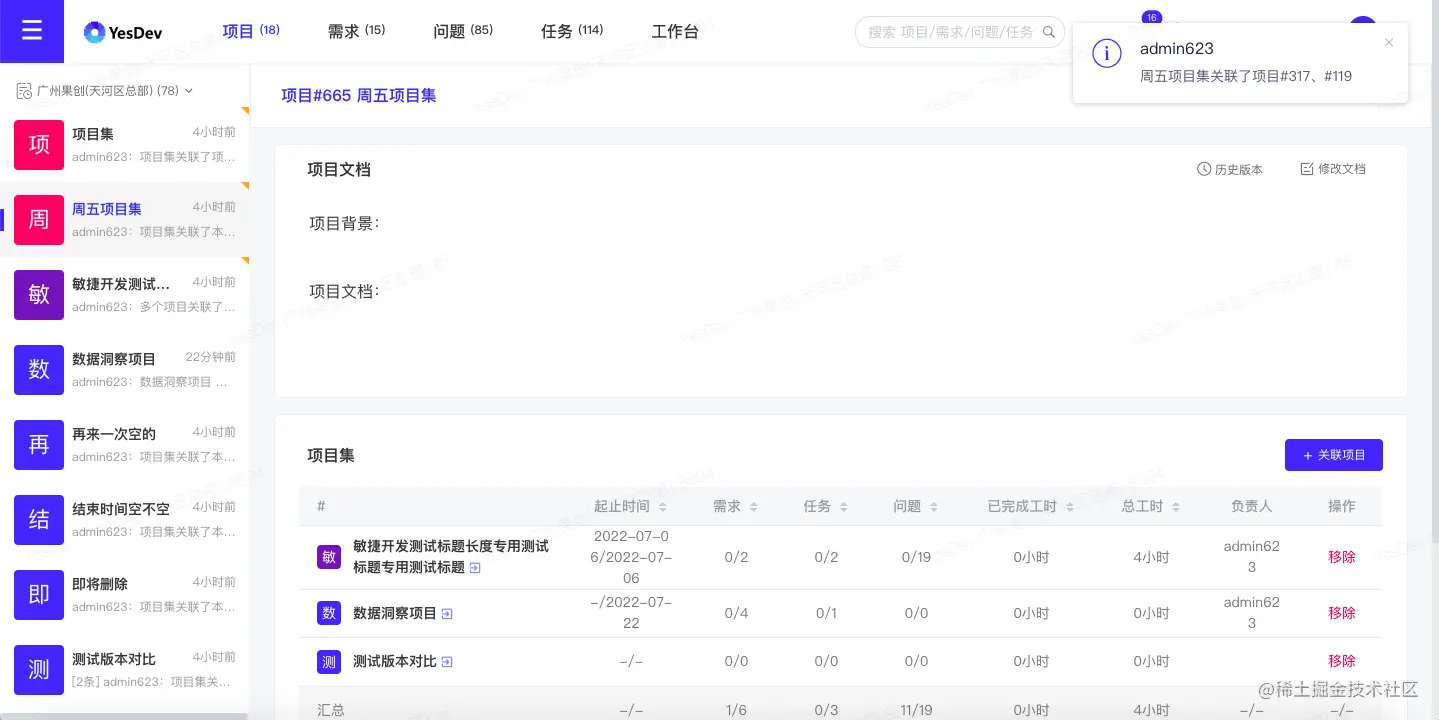Select the 测试版本对比 sidebar icon

tap(38, 670)
